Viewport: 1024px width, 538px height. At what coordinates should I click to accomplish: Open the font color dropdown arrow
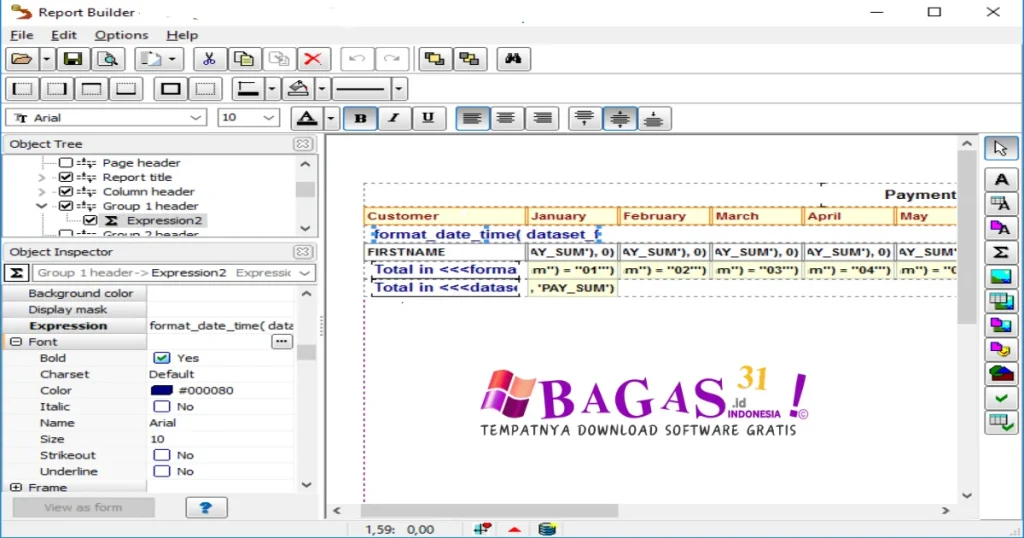point(330,118)
